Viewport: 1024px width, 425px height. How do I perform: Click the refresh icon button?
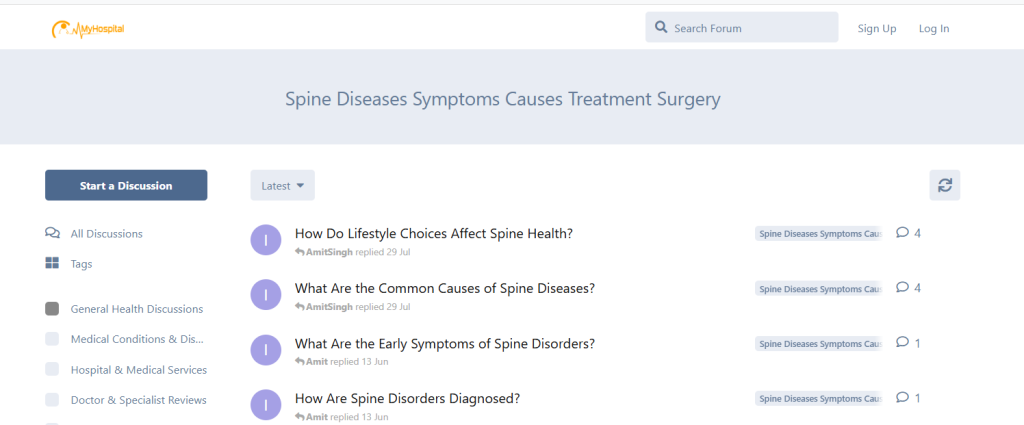pyautogui.click(x=944, y=185)
